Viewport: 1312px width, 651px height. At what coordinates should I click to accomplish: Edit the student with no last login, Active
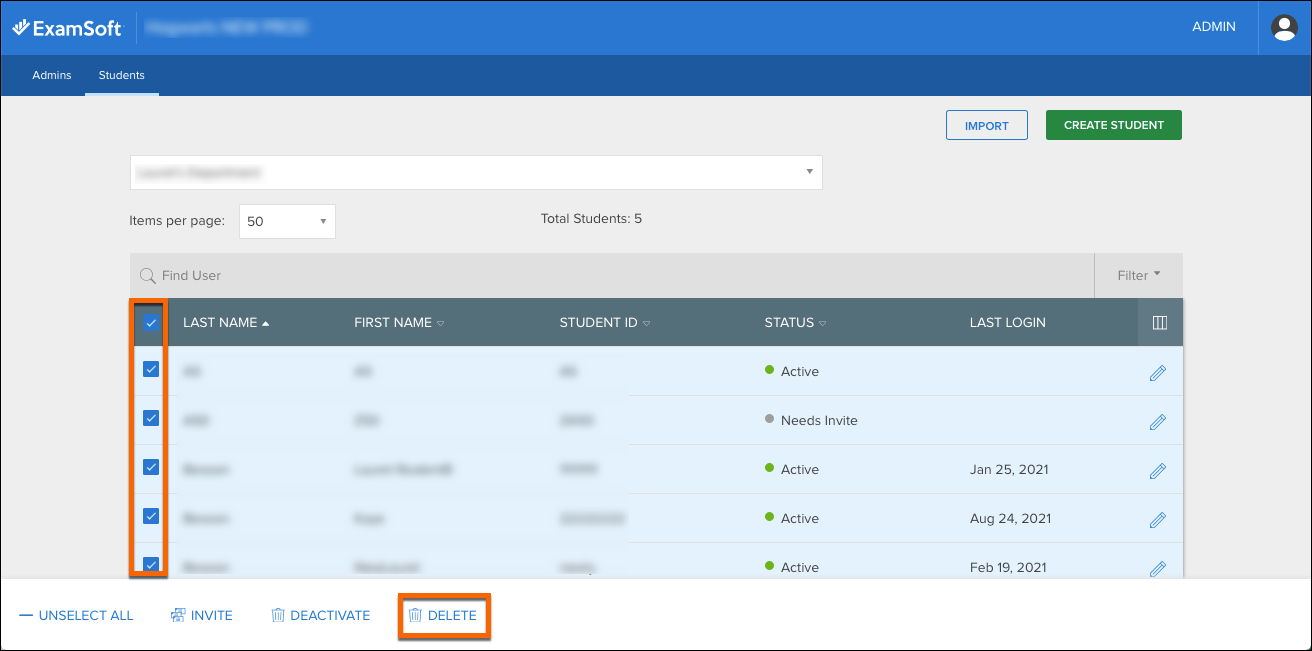(x=1158, y=372)
